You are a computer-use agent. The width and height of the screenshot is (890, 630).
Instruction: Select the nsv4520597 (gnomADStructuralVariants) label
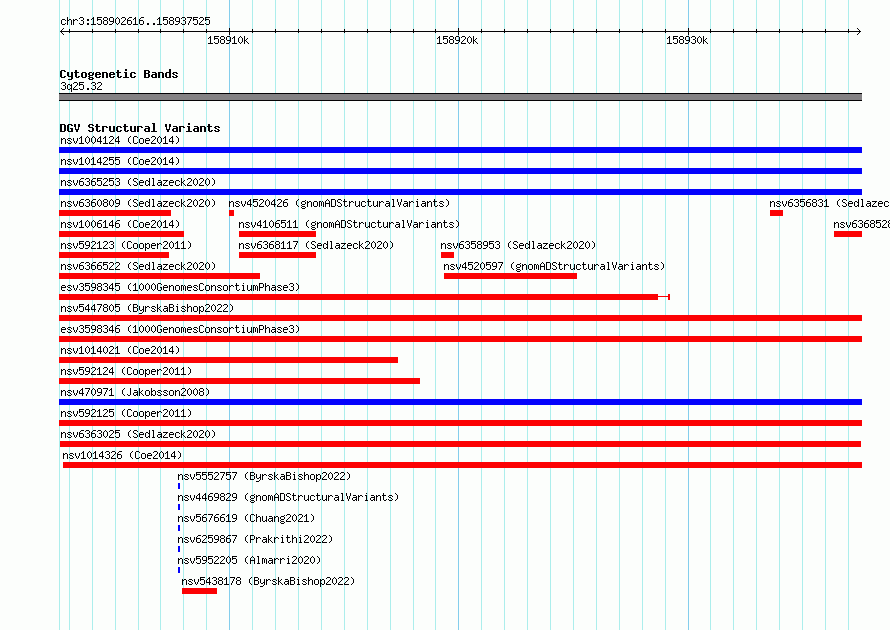pyautogui.click(x=554, y=266)
